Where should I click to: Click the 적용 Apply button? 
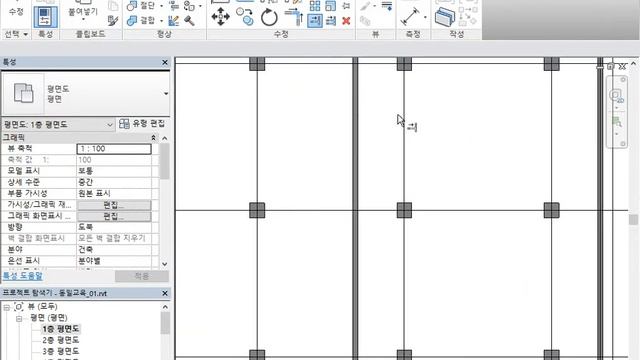(x=142, y=276)
